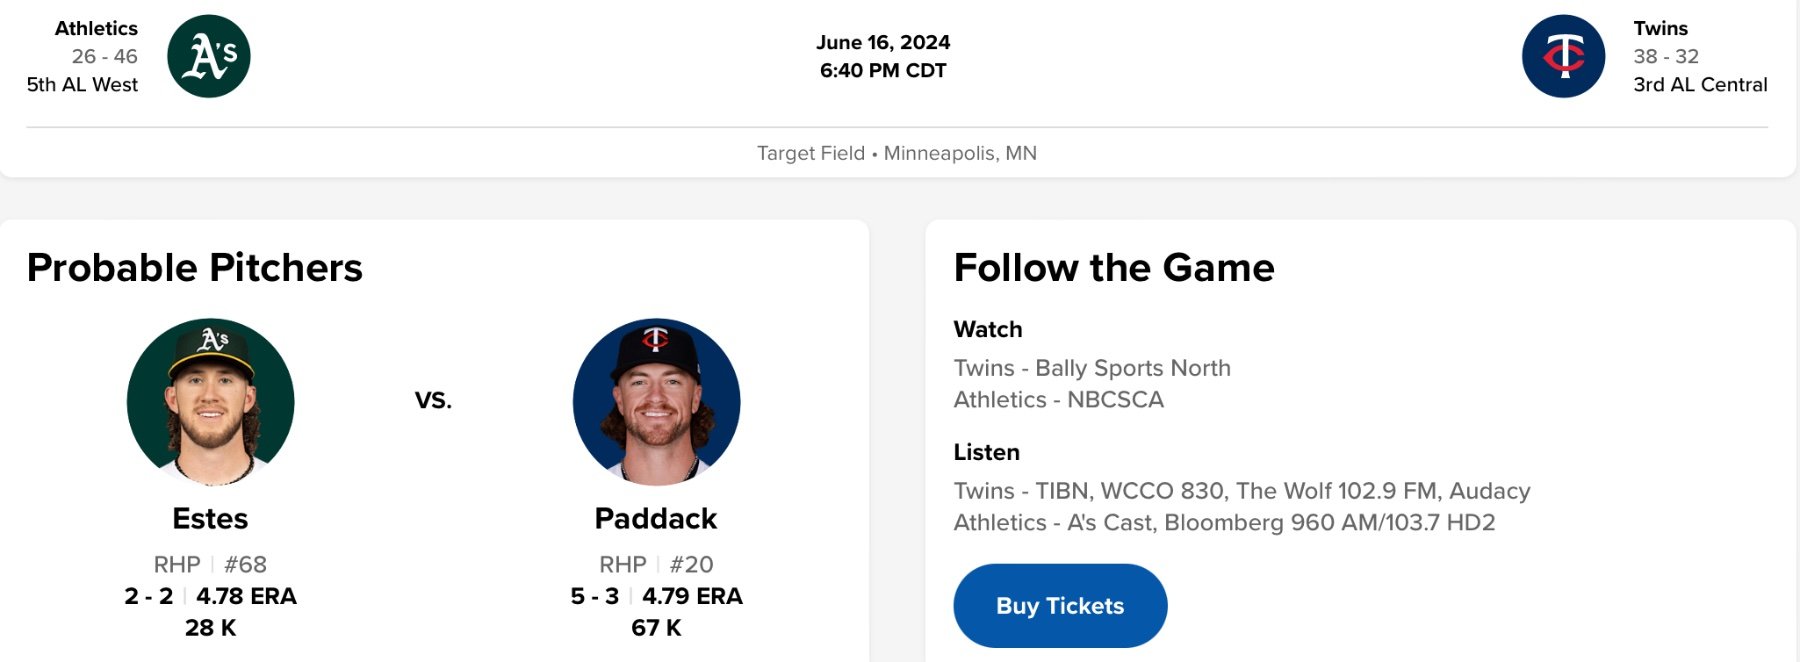This screenshot has width=1800, height=662.
Task: Select the Twins team name in header
Action: point(1660,28)
